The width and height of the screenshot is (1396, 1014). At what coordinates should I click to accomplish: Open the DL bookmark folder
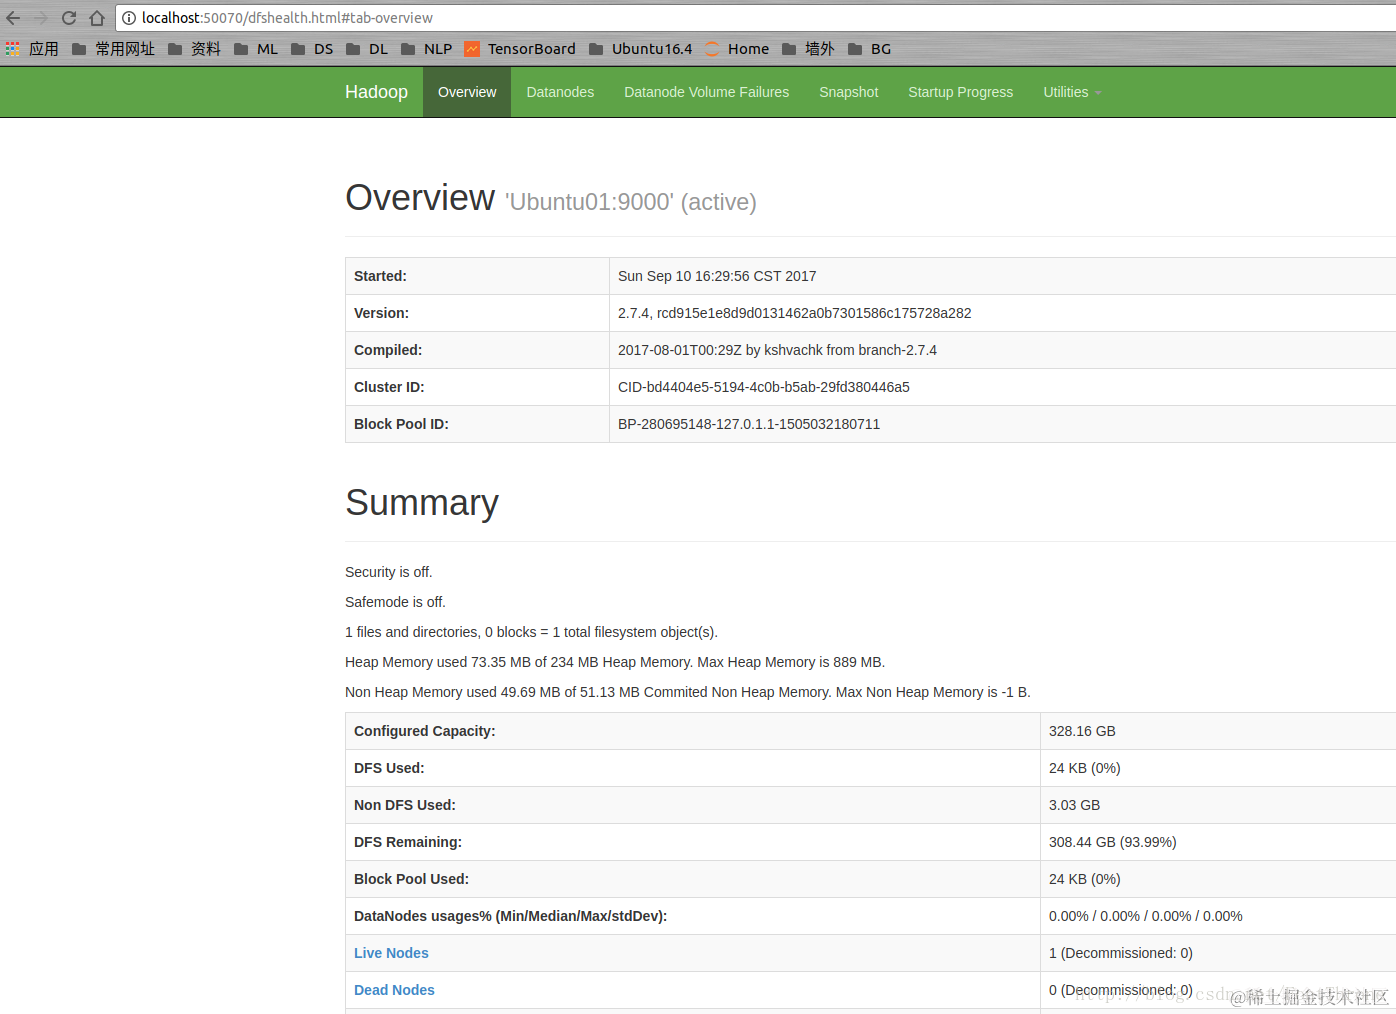pos(367,49)
